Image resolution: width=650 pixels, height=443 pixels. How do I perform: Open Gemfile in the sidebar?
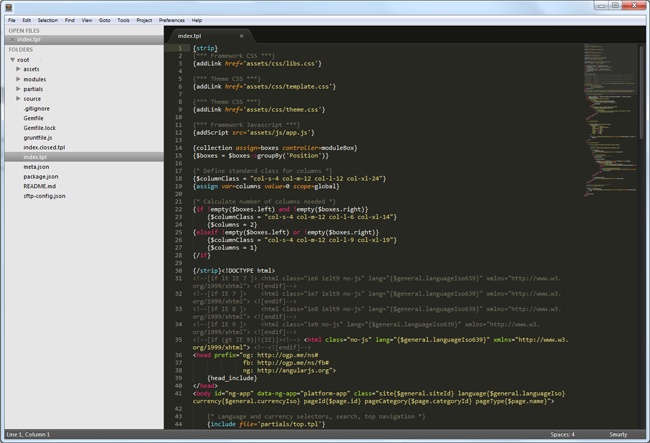pyautogui.click(x=33, y=118)
